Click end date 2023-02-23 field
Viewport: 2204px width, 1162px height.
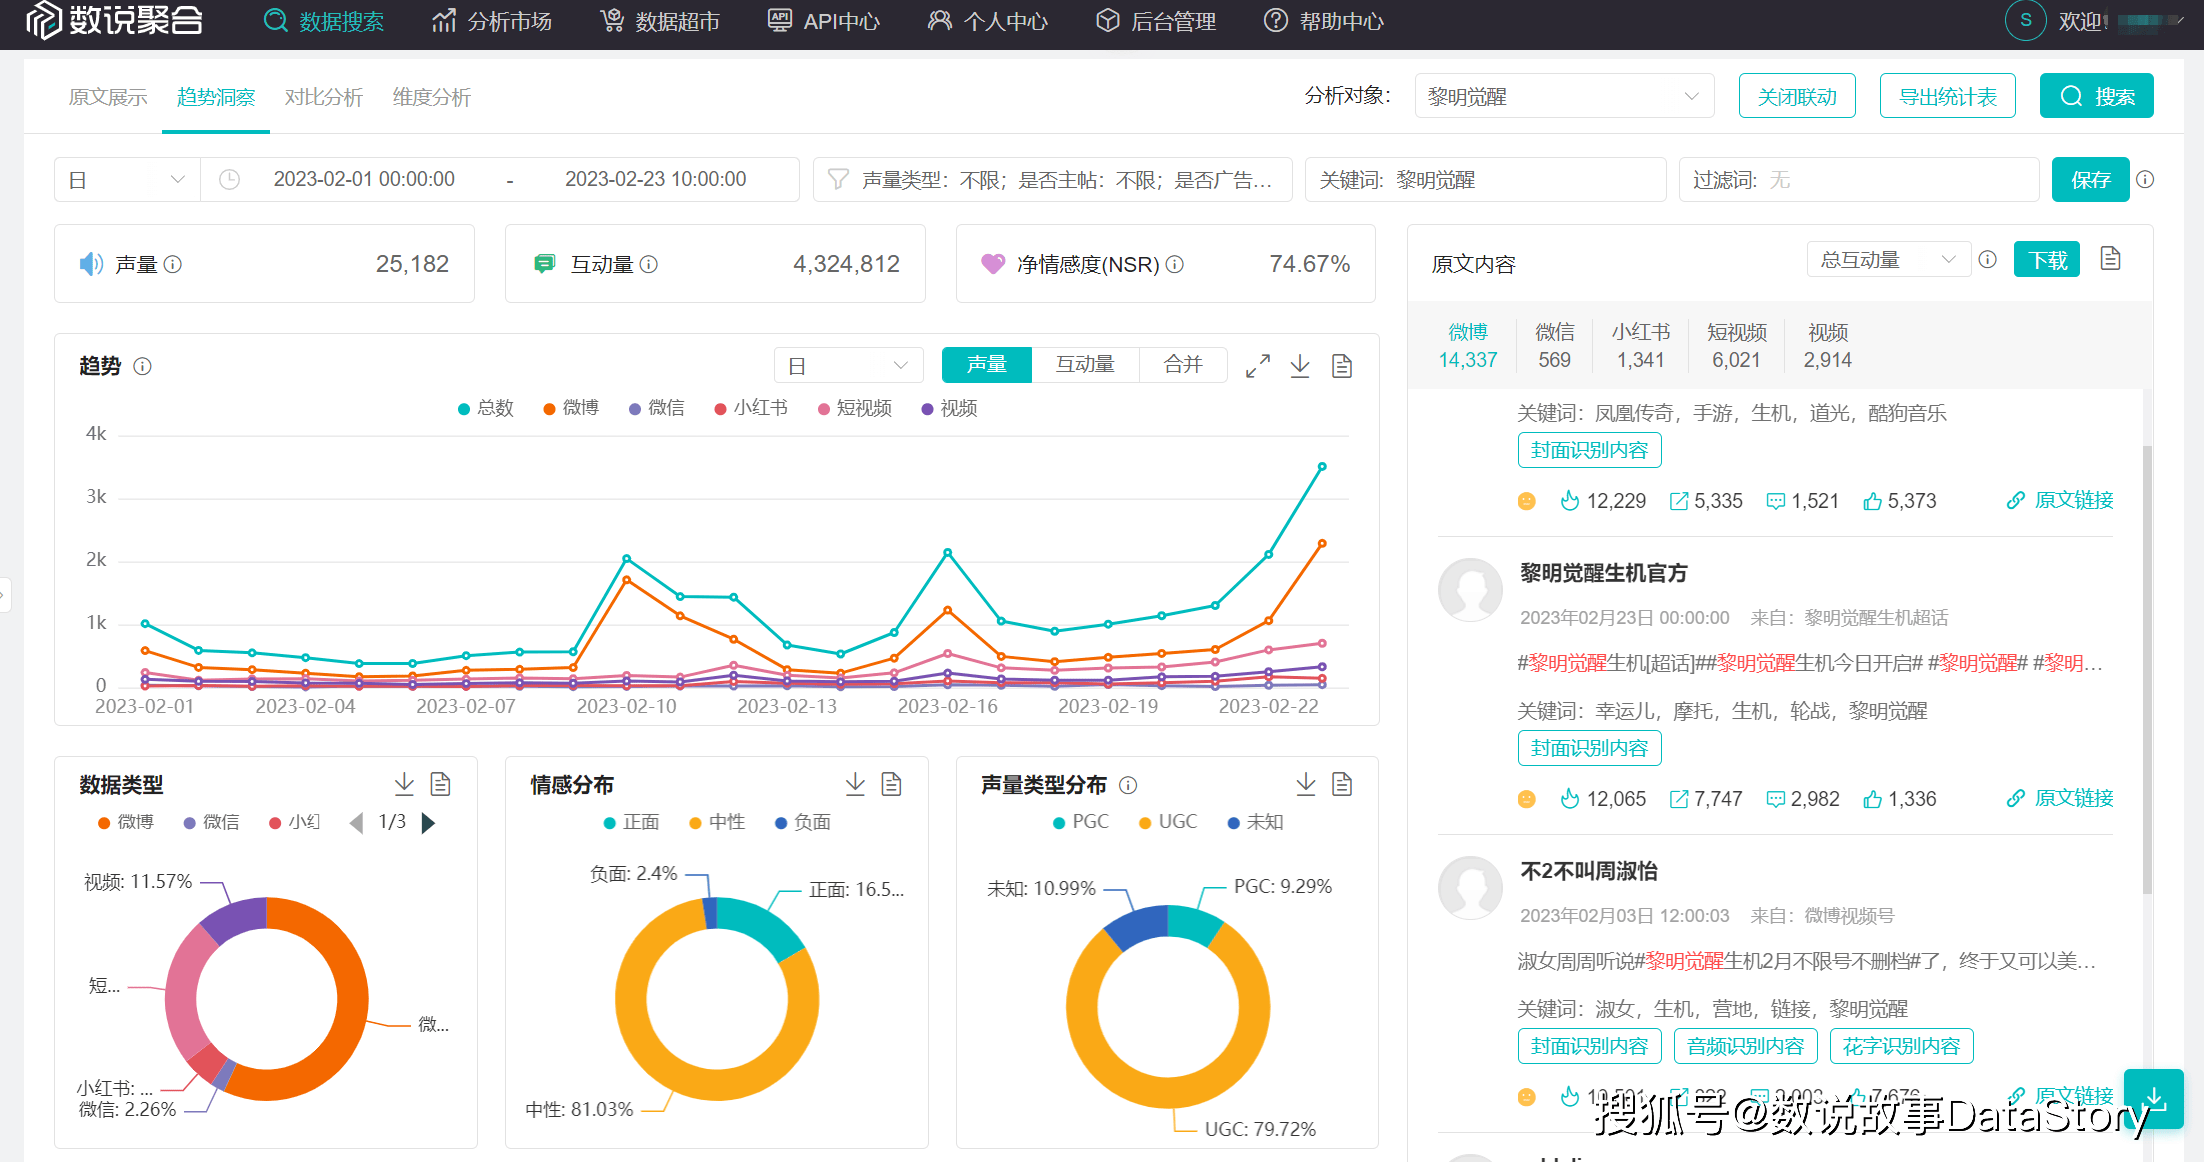click(655, 179)
